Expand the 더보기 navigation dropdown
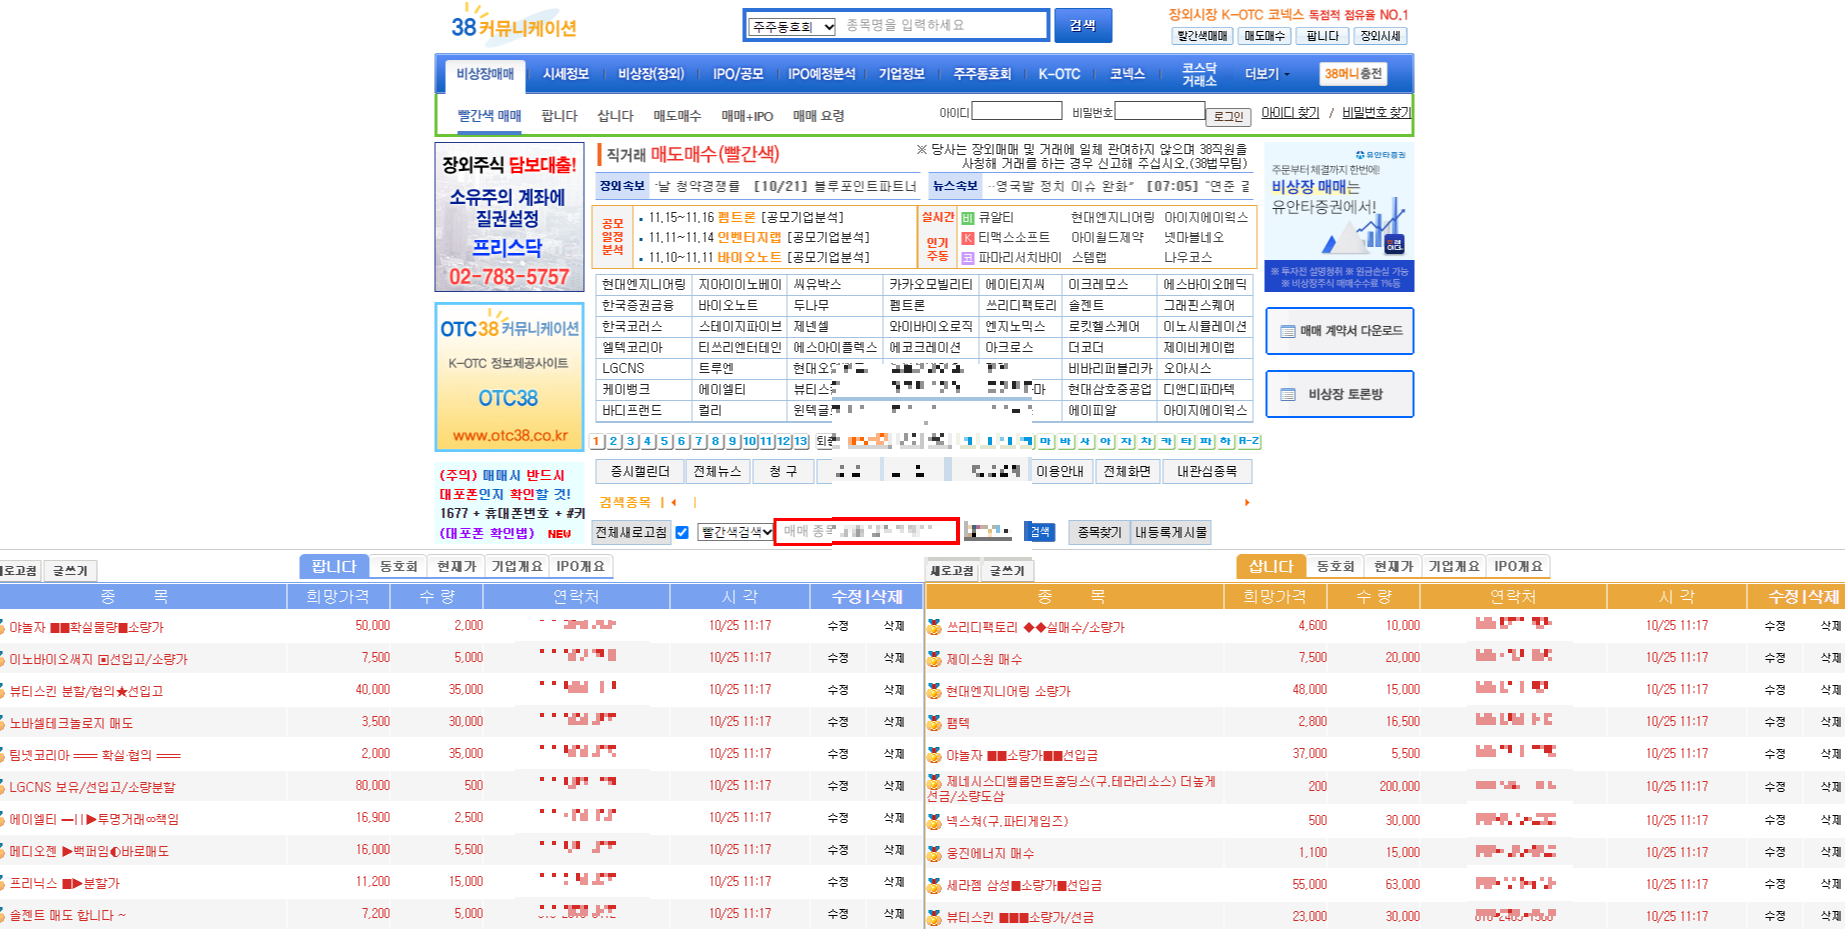This screenshot has height=929, width=1845. [1262, 73]
